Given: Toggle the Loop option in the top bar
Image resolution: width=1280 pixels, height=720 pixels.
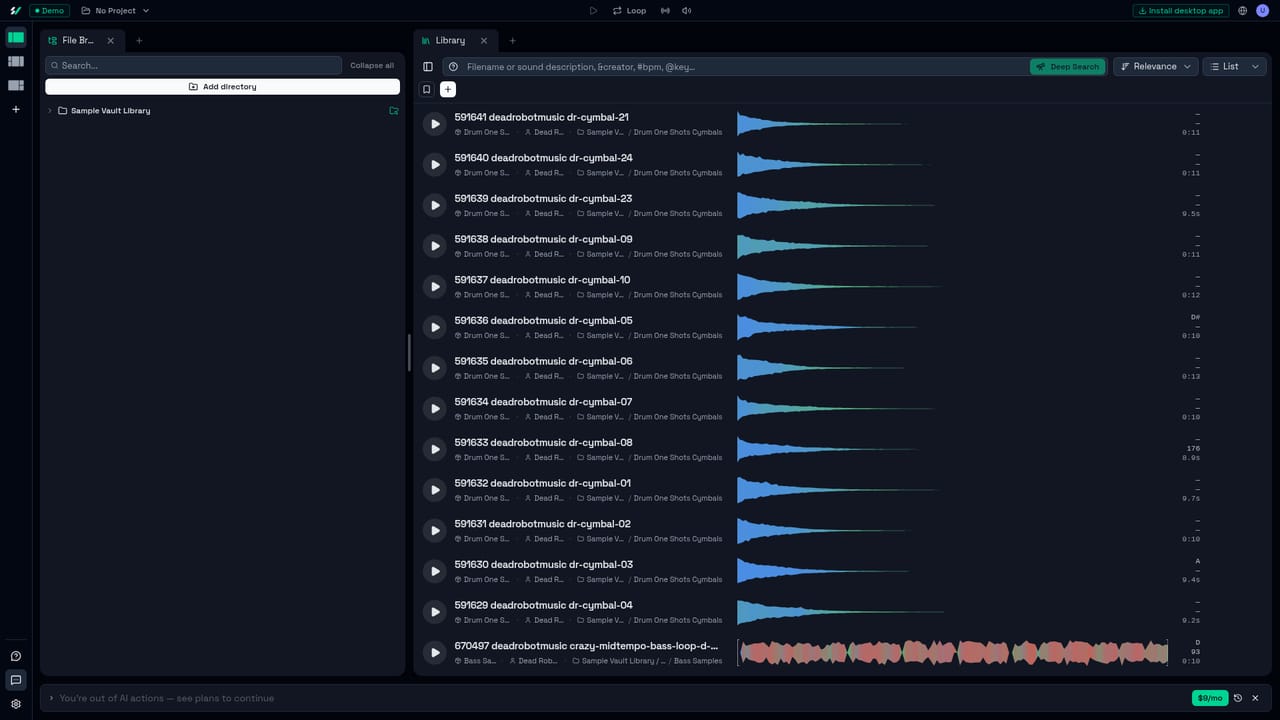Looking at the screenshot, I should (629, 11).
